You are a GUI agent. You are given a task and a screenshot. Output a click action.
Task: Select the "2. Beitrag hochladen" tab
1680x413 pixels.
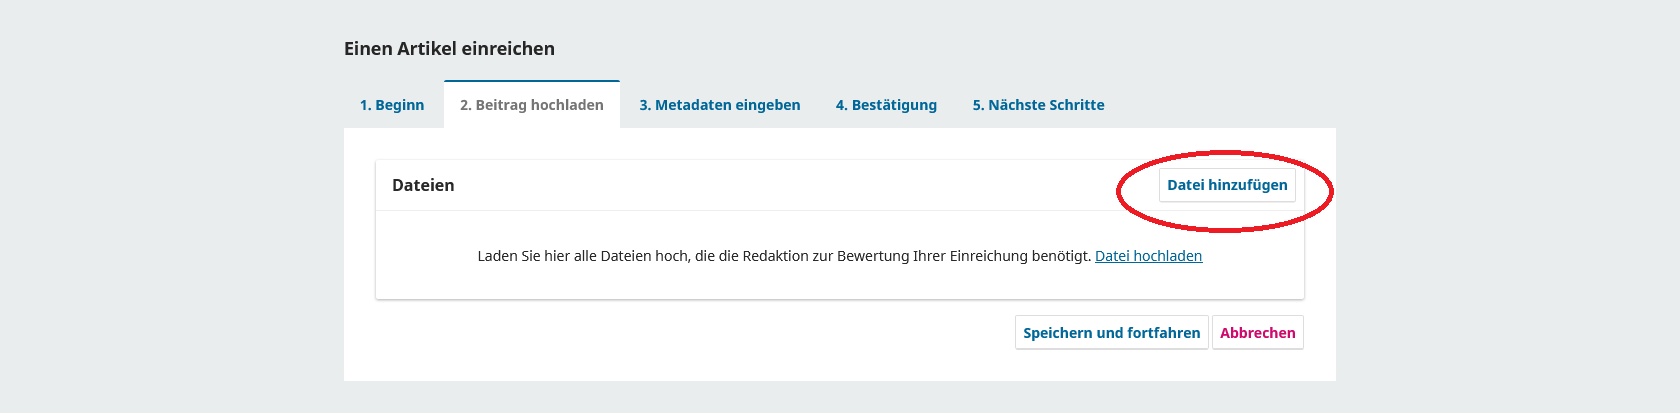point(532,105)
